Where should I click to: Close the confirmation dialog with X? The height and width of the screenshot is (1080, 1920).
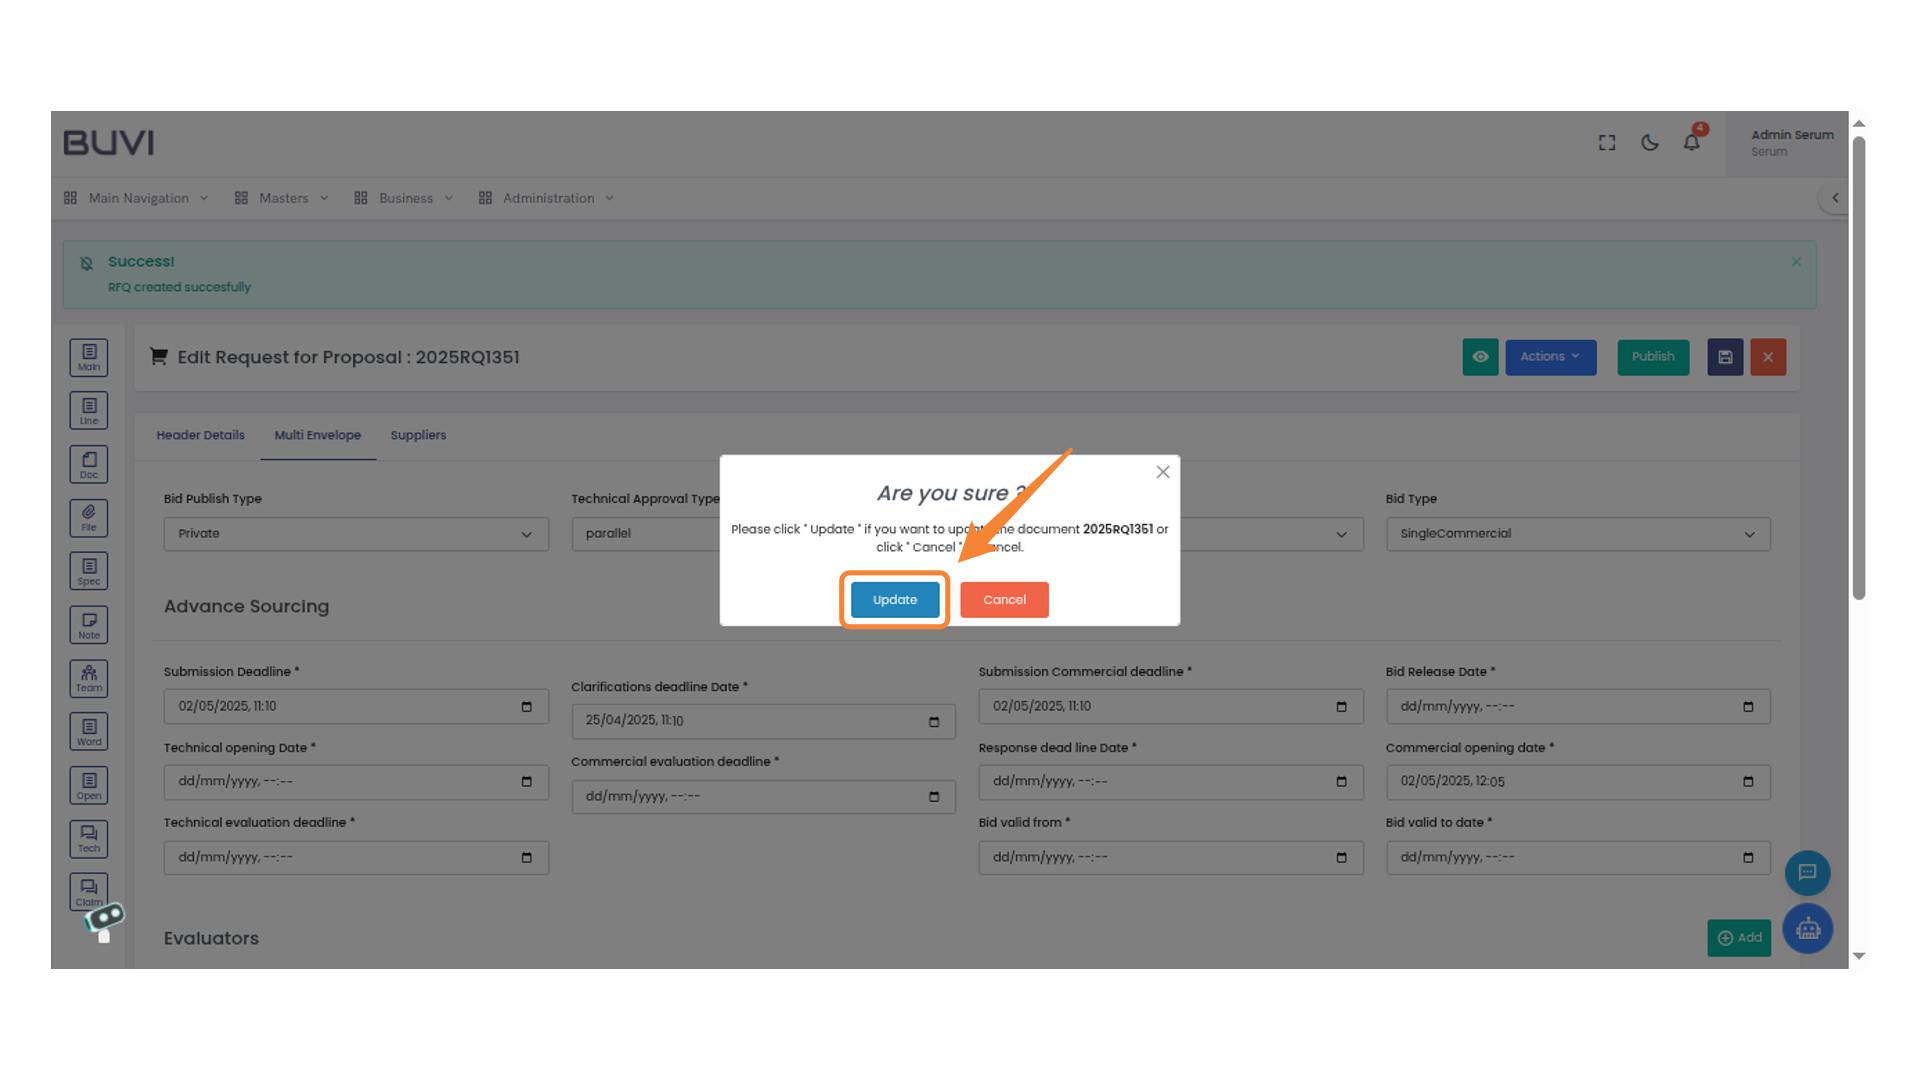(x=1162, y=472)
